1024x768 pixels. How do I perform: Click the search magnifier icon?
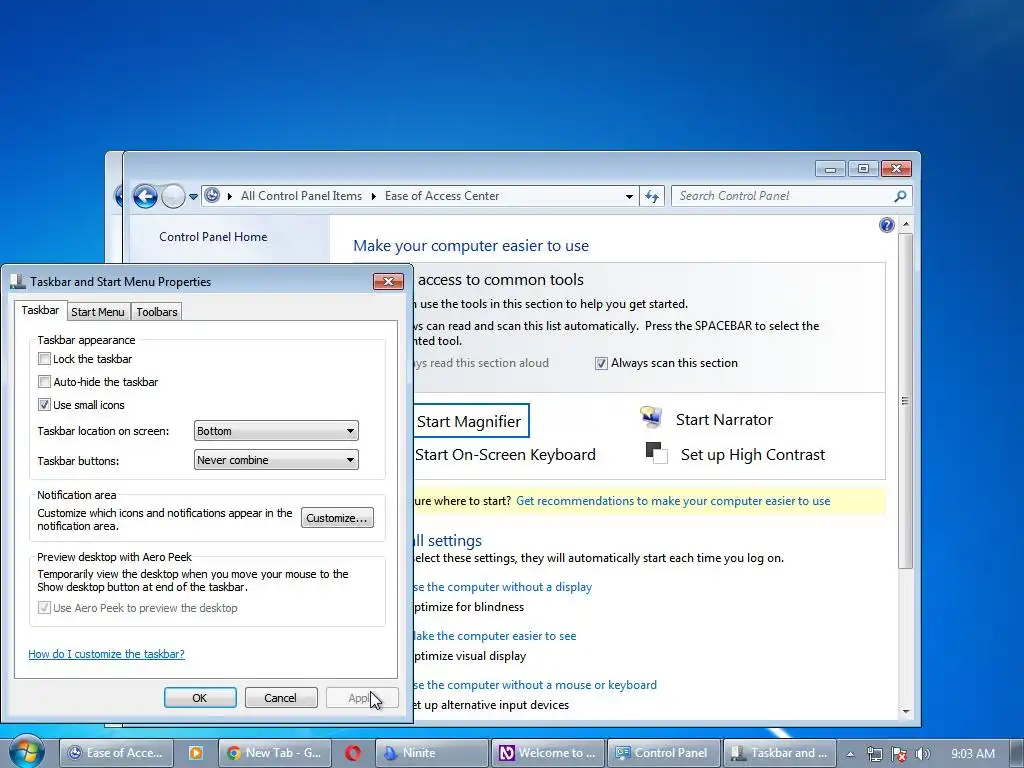coord(900,196)
